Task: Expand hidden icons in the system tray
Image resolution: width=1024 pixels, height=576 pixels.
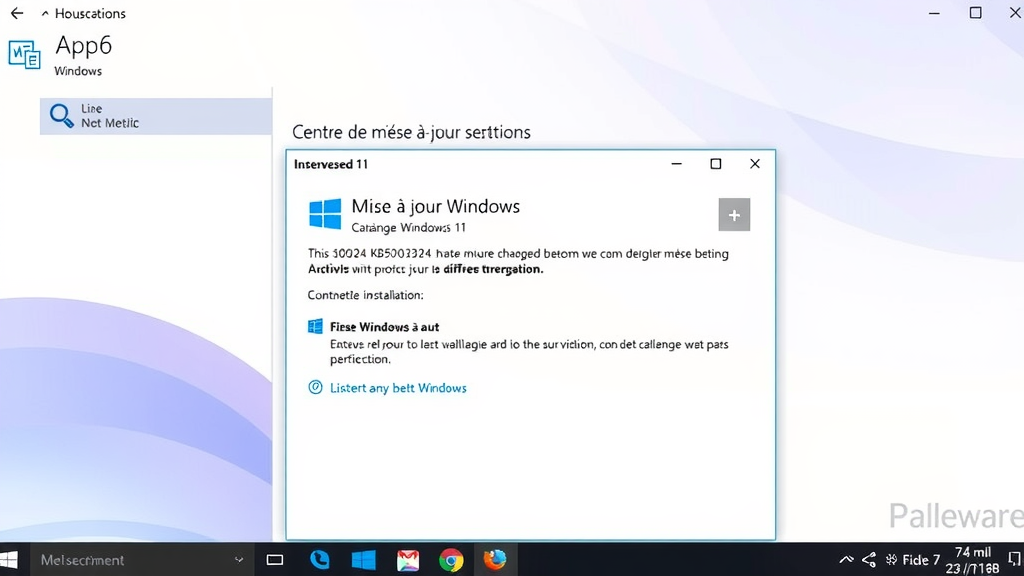Action: click(847, 560)
